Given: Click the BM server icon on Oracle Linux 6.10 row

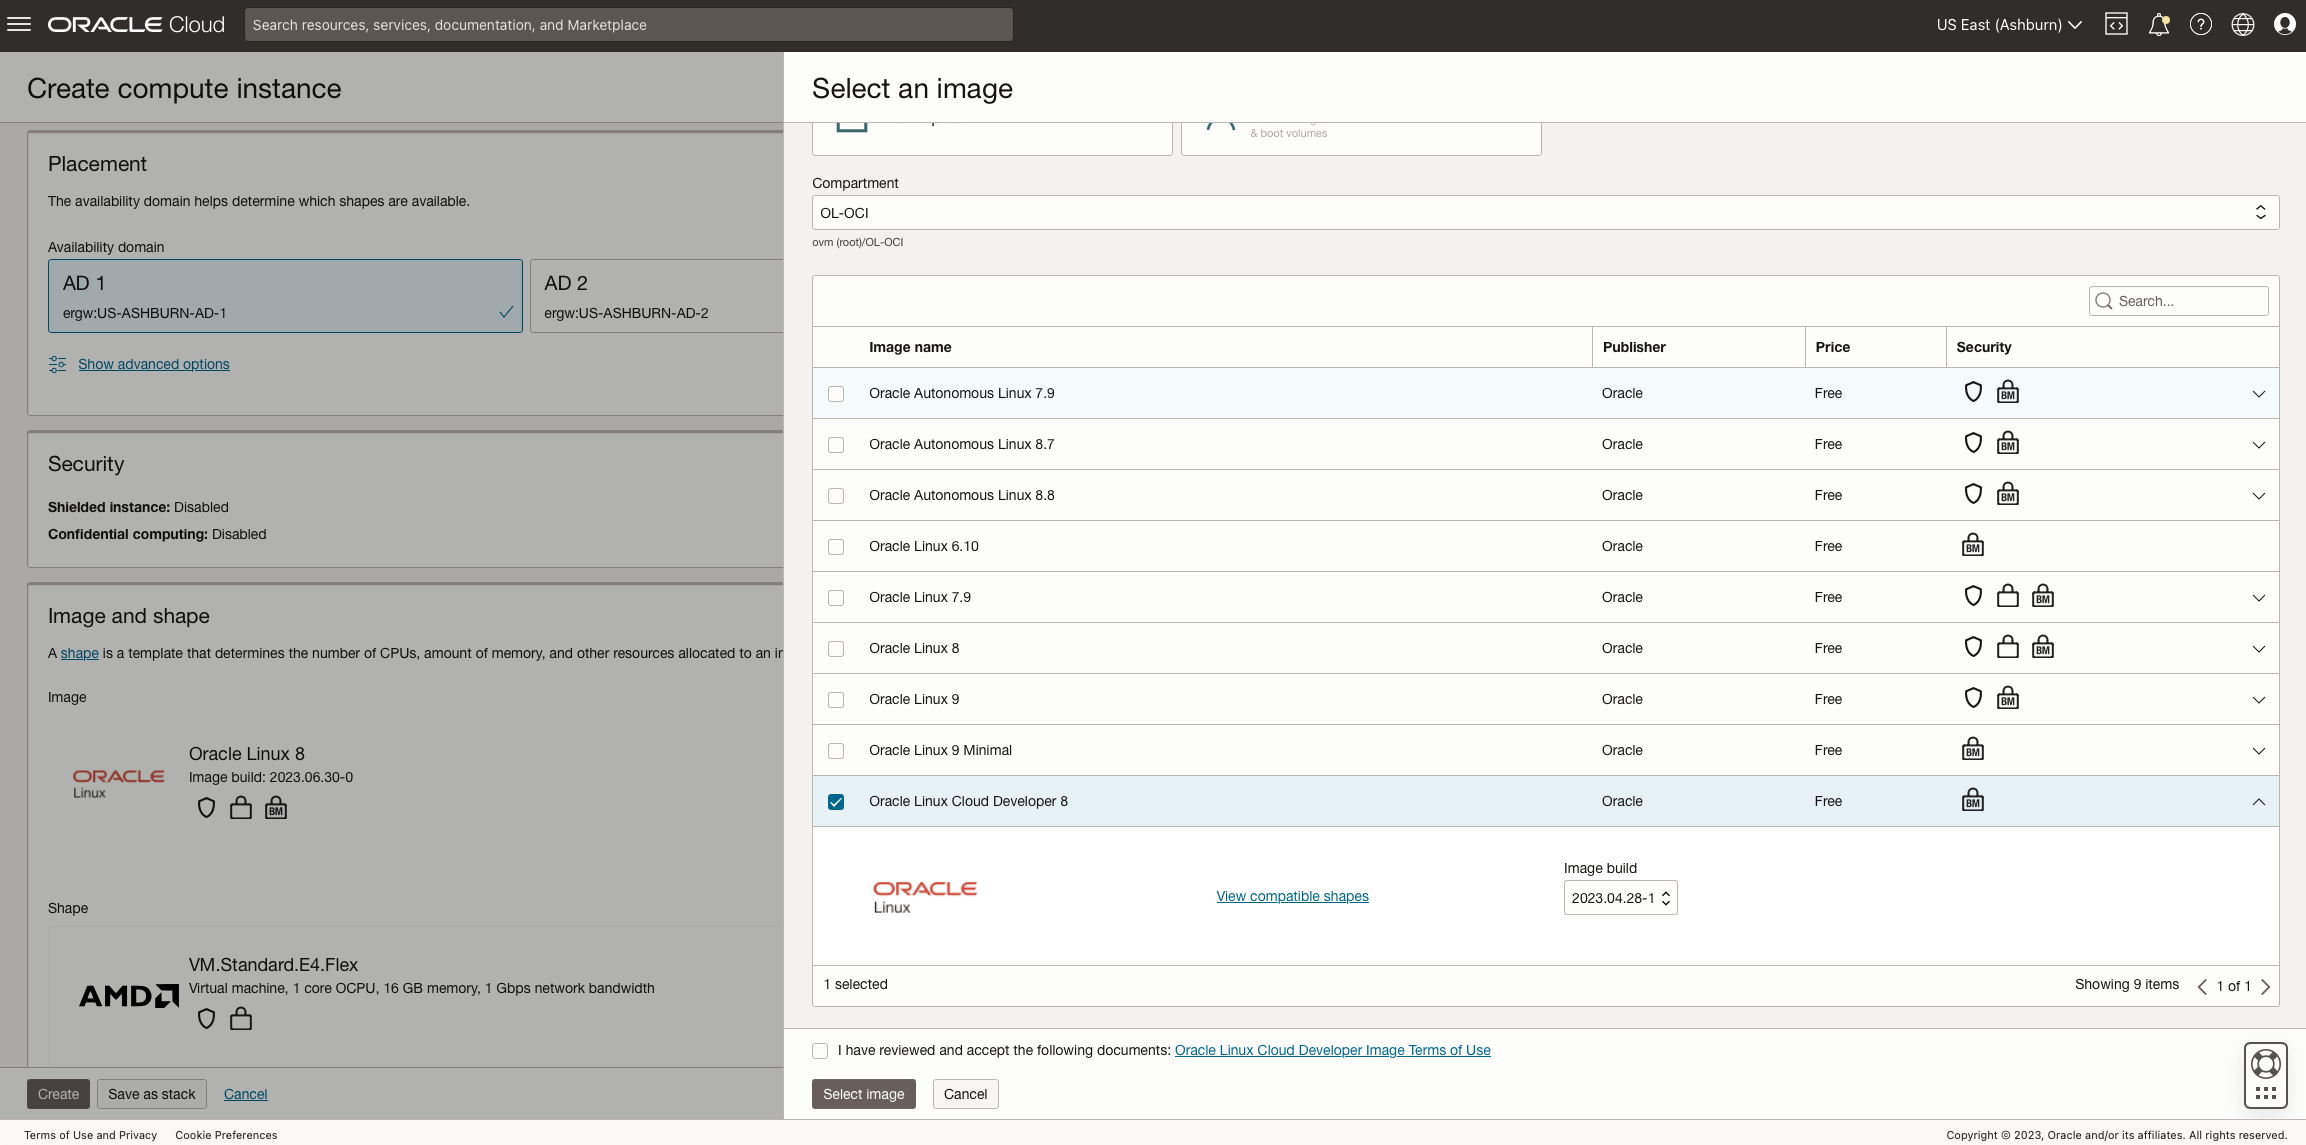Looking at the screenshot, I should click(1973, 545).
